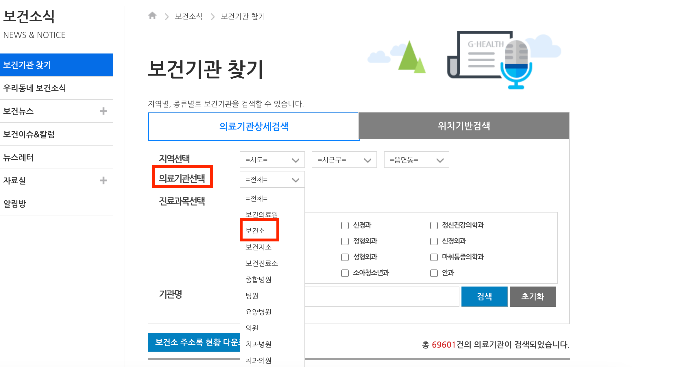Expand 자료실 submenu with plus icon
This screenshot has width=700, height=367.
[103, 180]
